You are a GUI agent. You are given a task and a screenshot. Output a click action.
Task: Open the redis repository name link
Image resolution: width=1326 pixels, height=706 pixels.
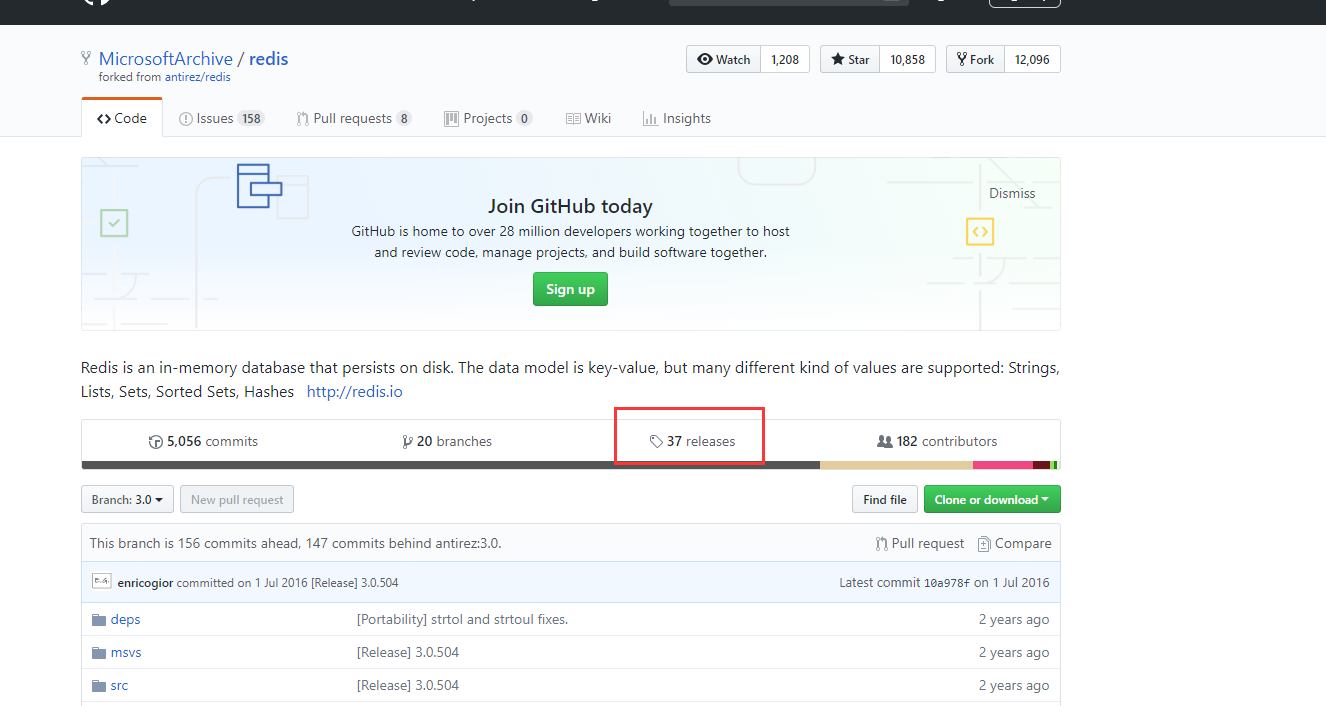tap(268, 59)
